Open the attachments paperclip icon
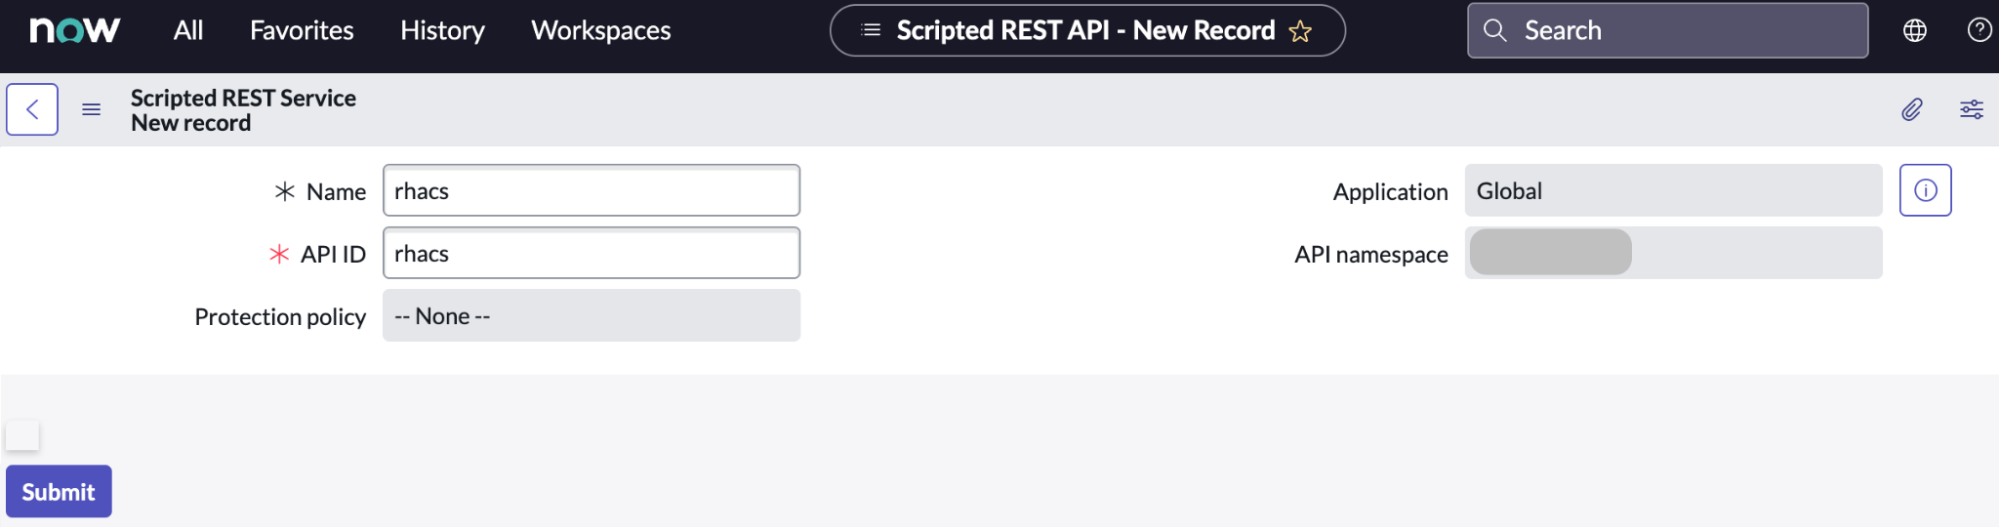The height and width of the screenshot is (528, 1999). [x=1911, y=109]
